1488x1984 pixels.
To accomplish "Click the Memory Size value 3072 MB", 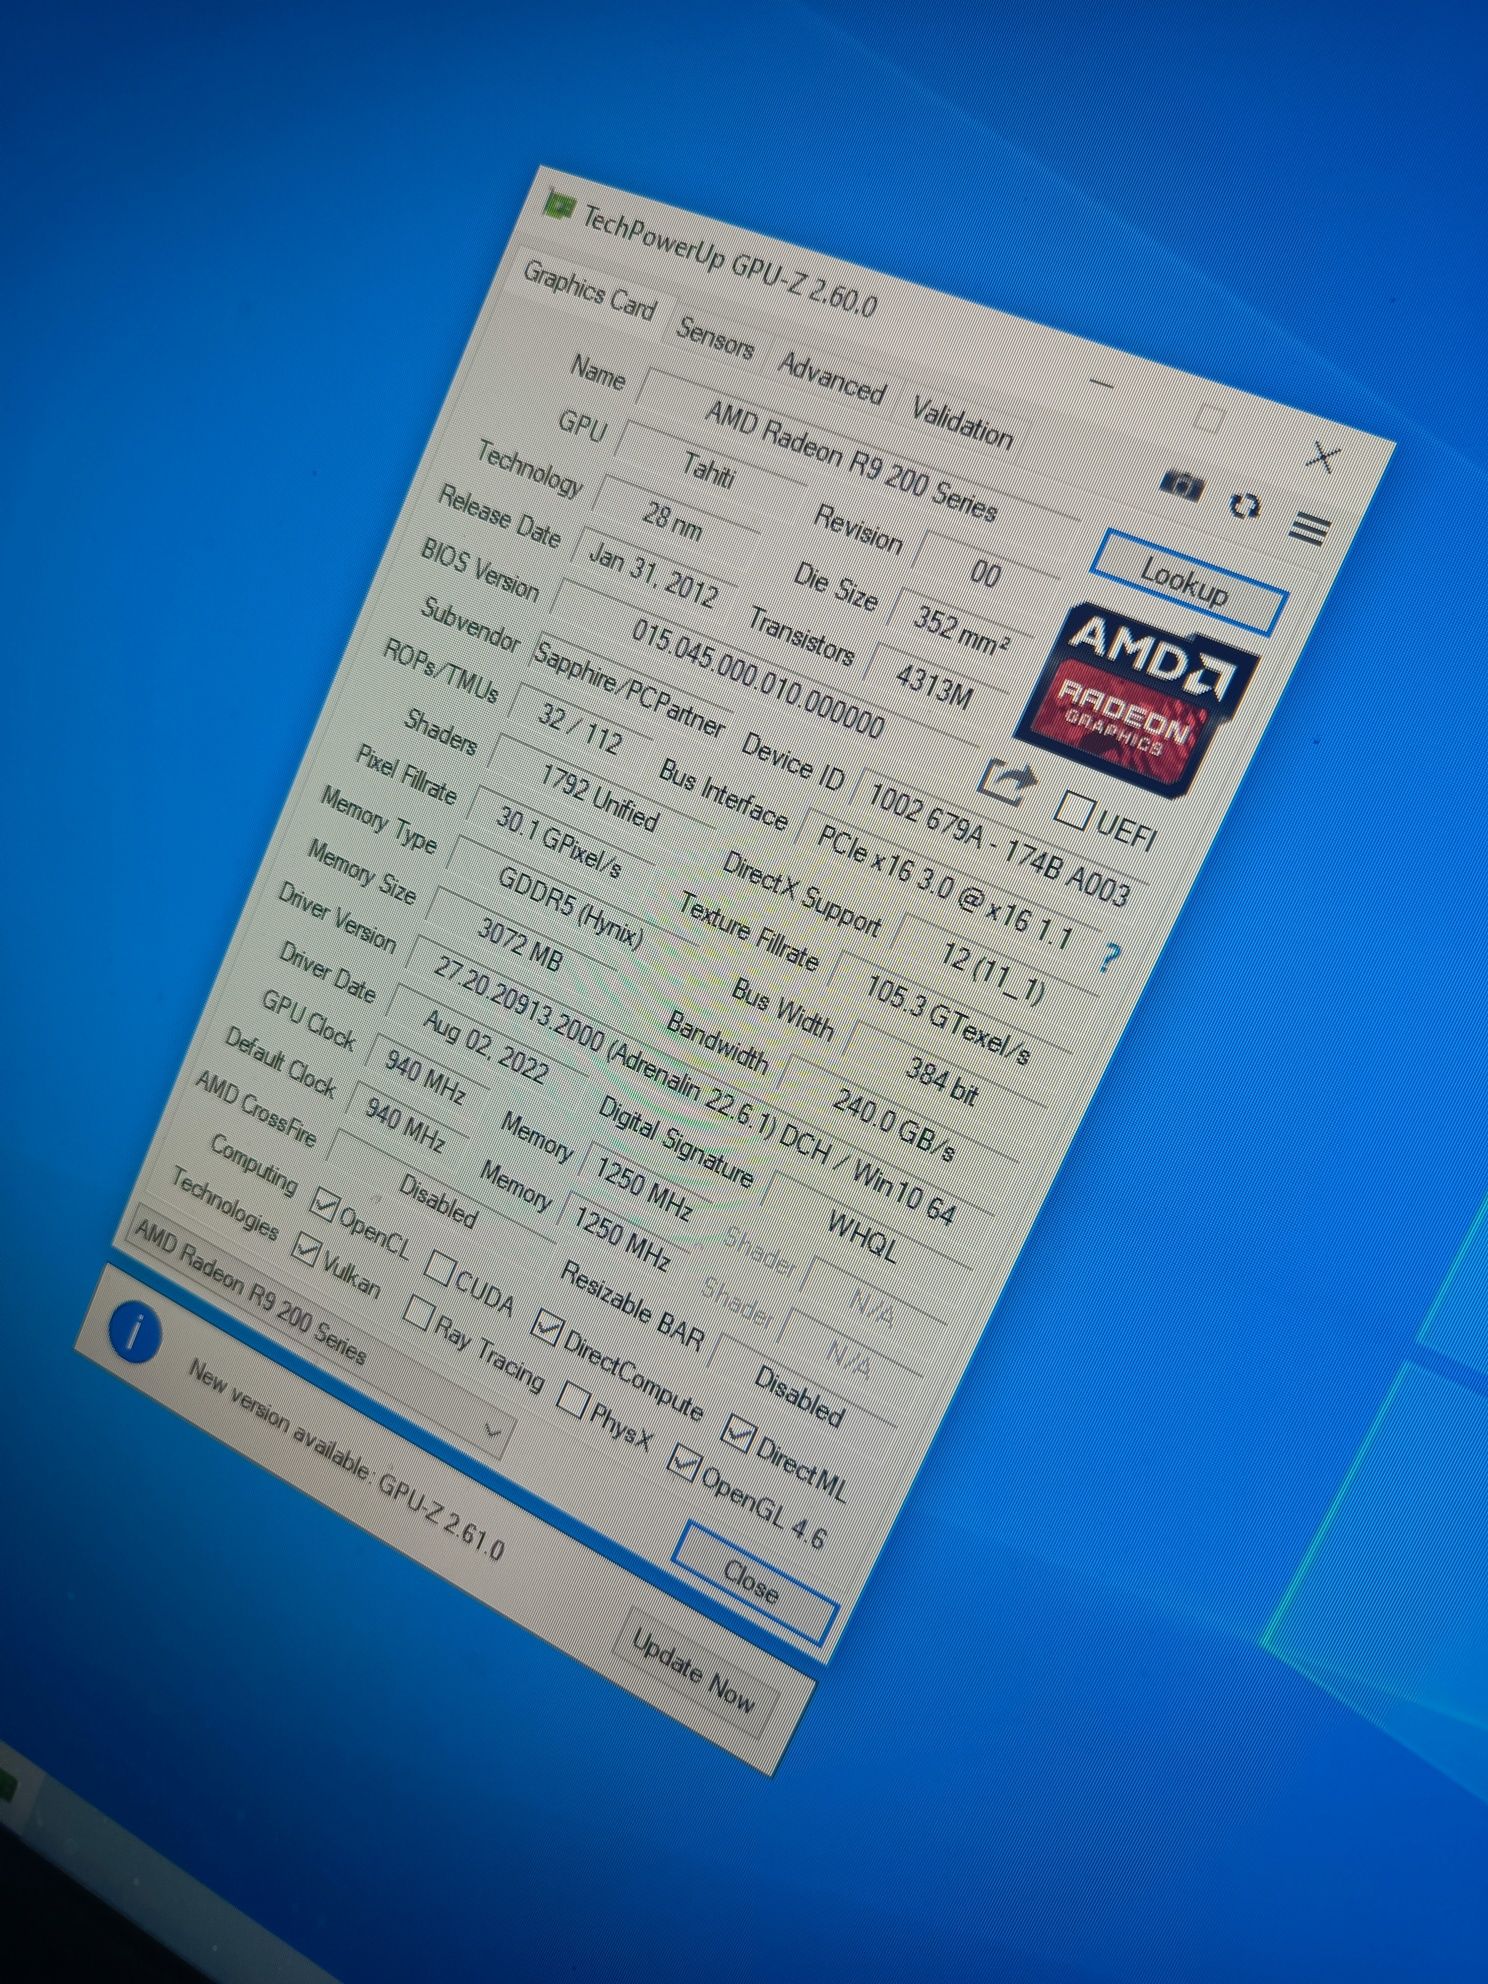I will point(519,944).
